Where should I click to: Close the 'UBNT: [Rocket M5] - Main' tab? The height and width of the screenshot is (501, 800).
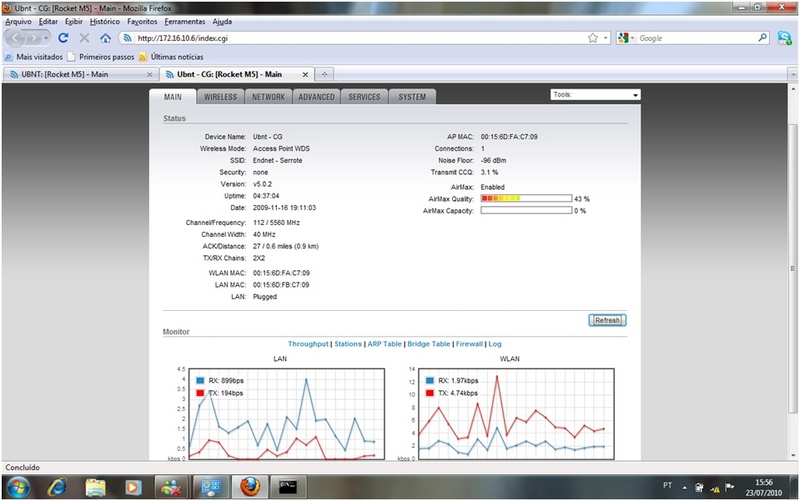149,74
